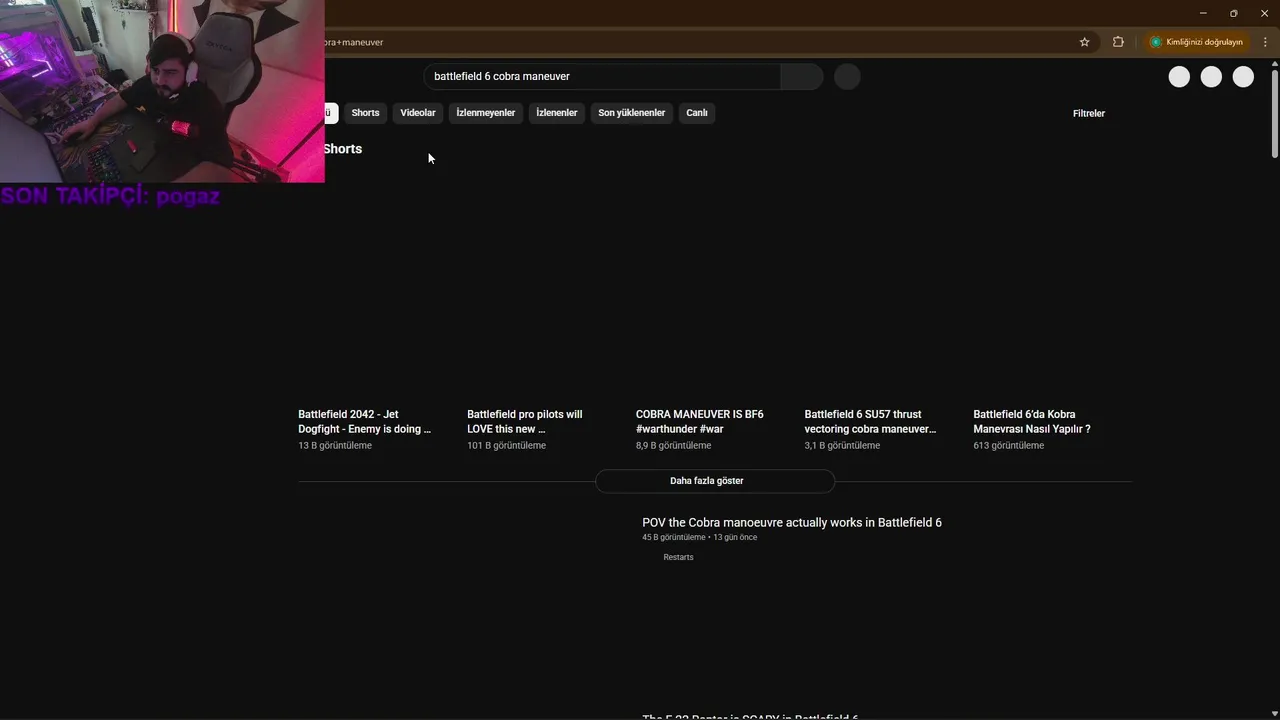The width and height of the screenshot is (1280, 720).
Task: Expand shorts with Daha fazla göster
Action: tap(715, 481)
